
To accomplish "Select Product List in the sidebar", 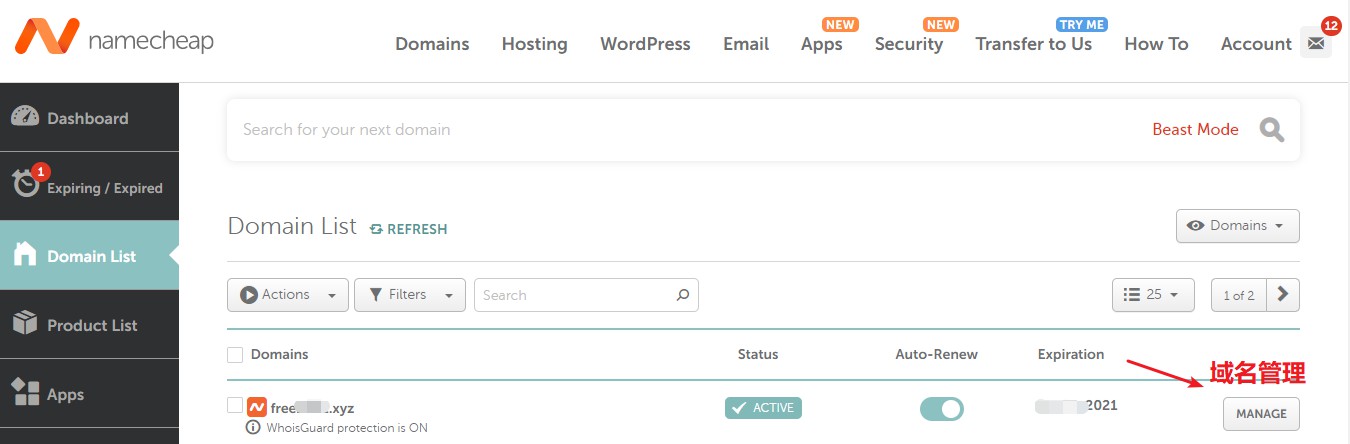I will [89, 325].
